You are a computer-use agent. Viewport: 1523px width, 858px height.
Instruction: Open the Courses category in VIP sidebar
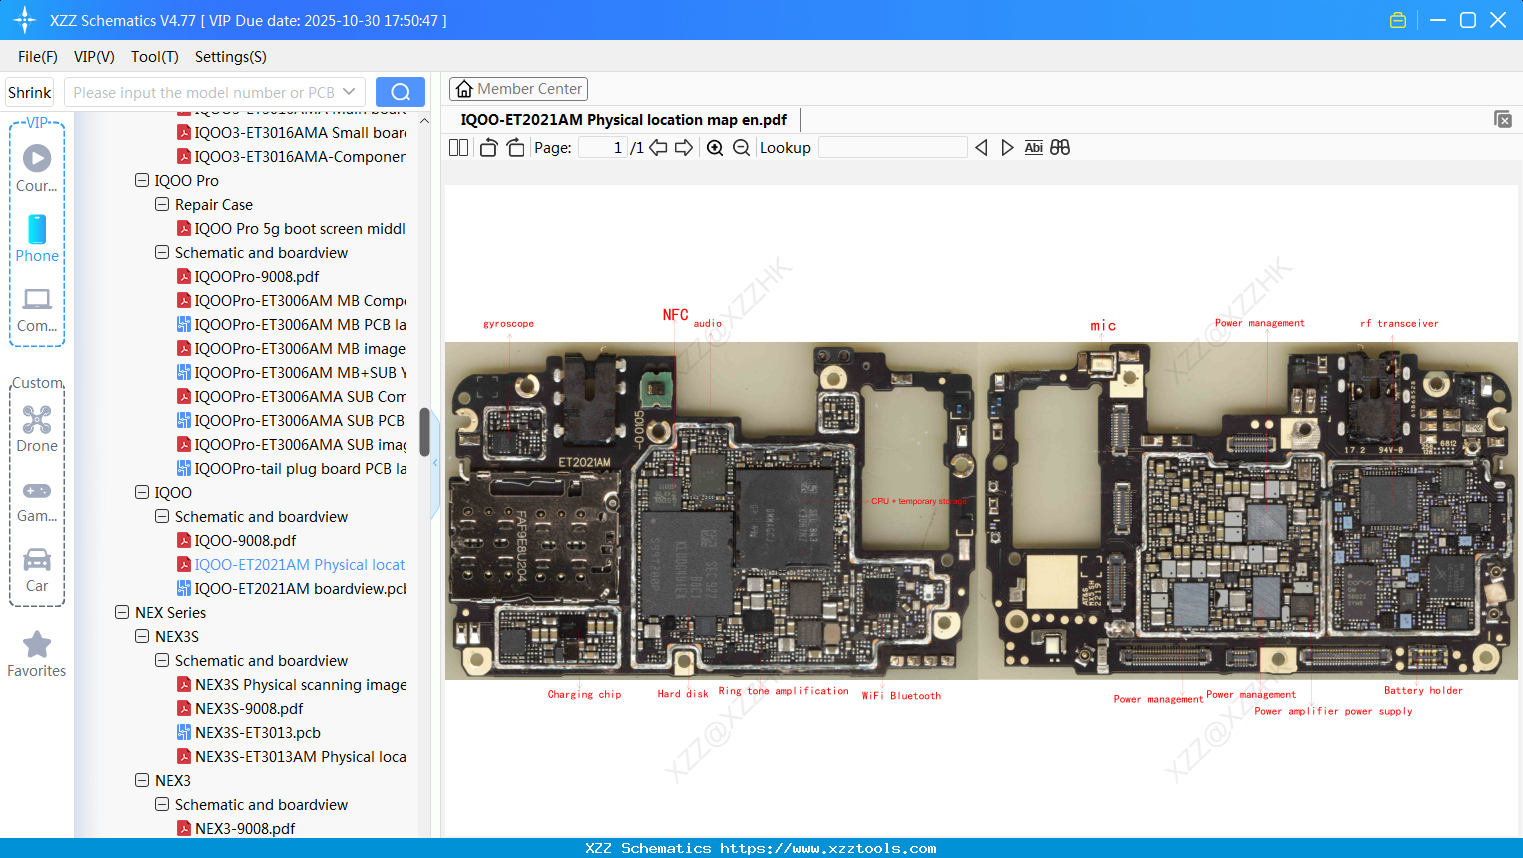click(37, 168)
